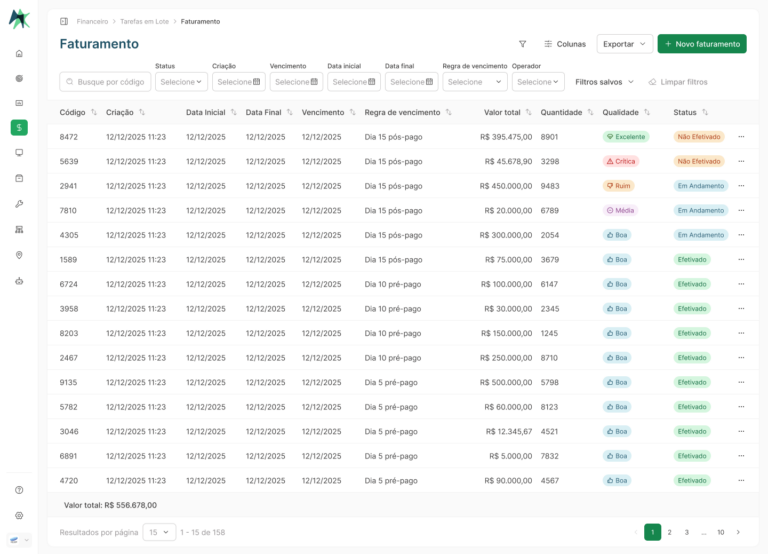Open settings gear in sidebar
This screenshot has width=768, height=554.
click(x=19, y=515)
